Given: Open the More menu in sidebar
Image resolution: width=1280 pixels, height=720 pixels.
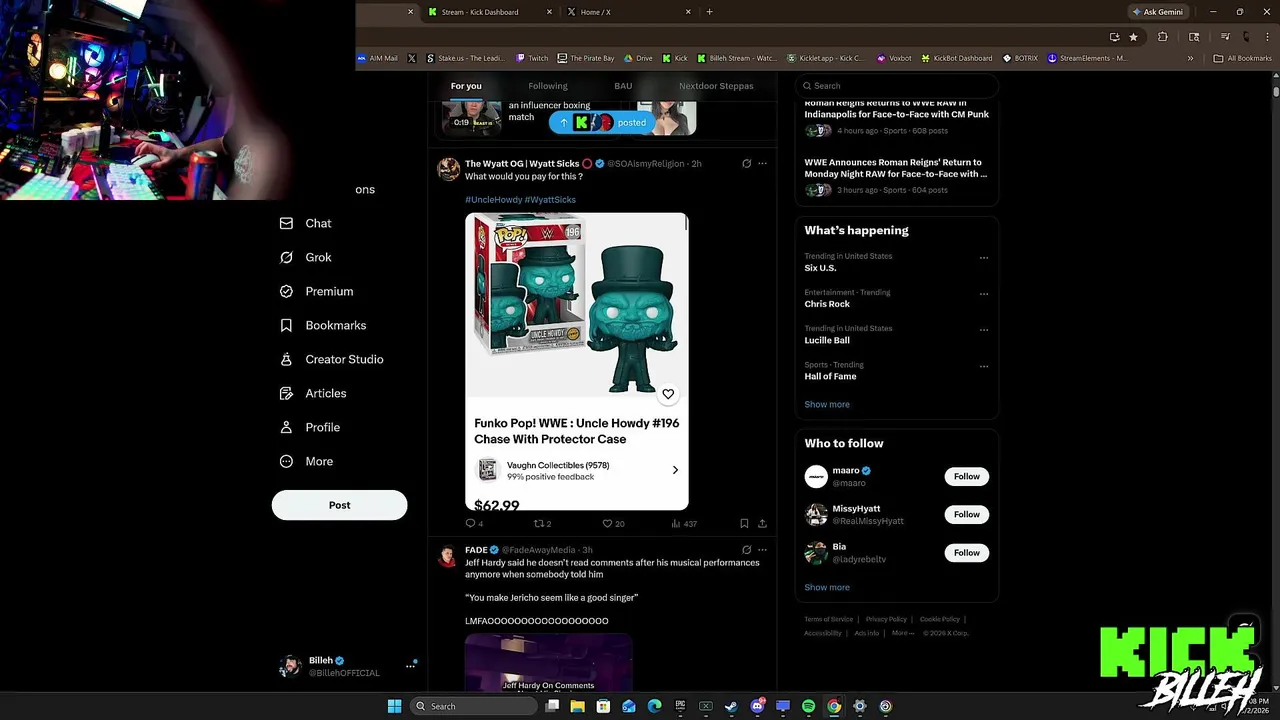Looking at the screenshot, I should pos(306,461).
